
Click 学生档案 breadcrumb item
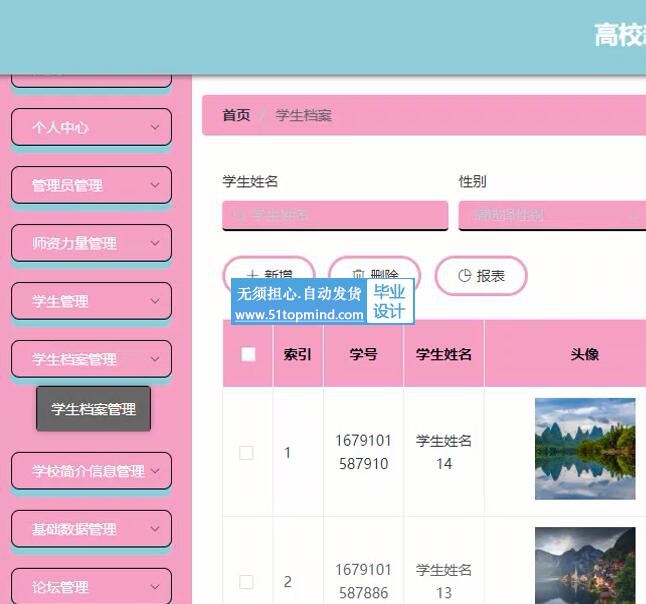[304, 115]
